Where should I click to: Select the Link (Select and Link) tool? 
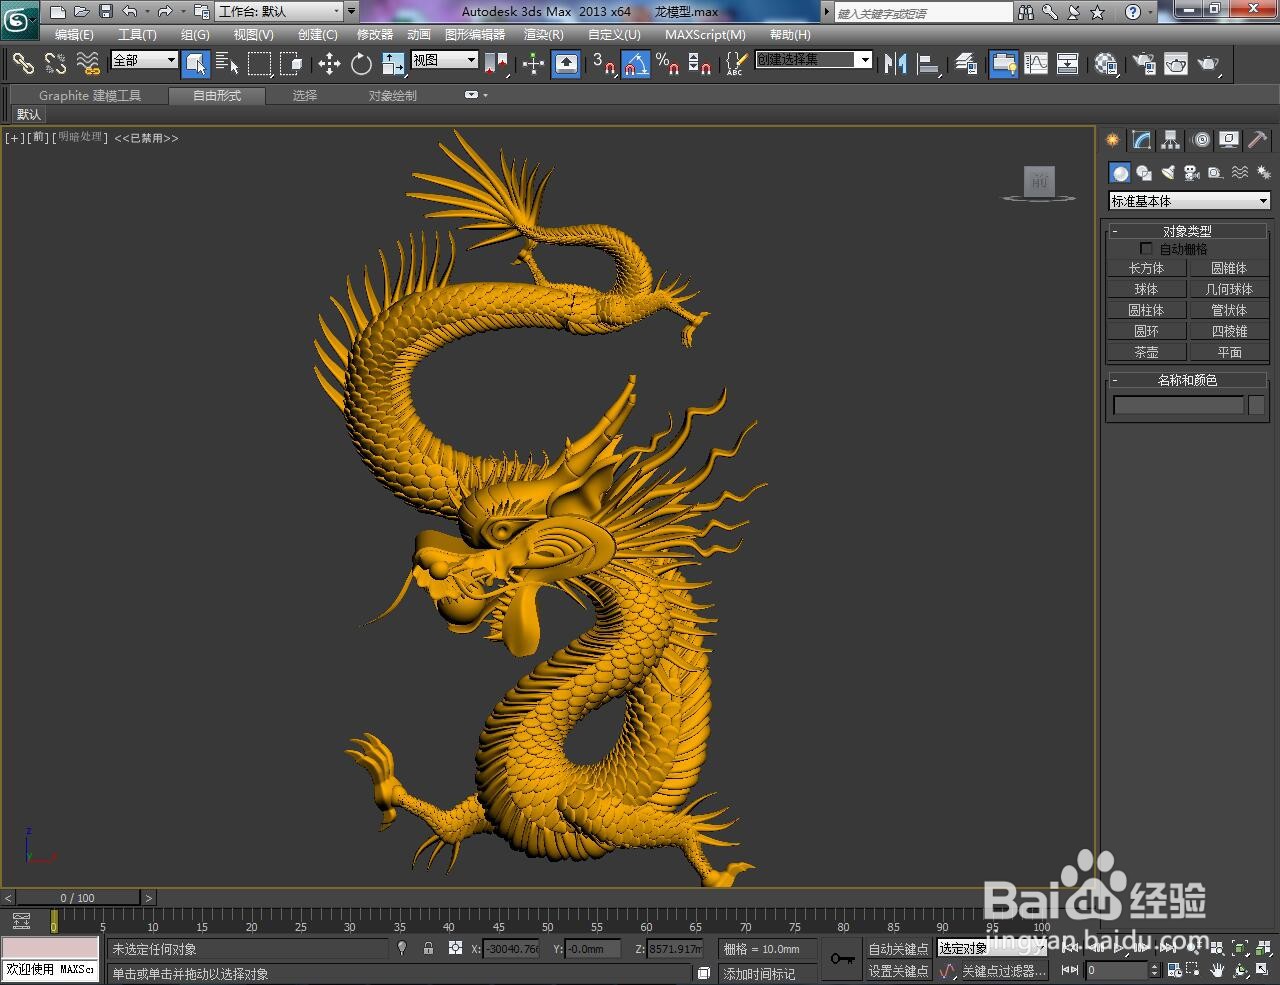coord(23,63)
